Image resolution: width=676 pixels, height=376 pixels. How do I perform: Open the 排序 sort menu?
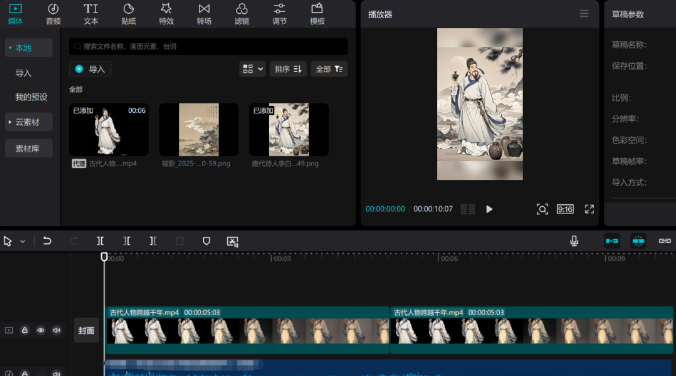tap(288, 69)
